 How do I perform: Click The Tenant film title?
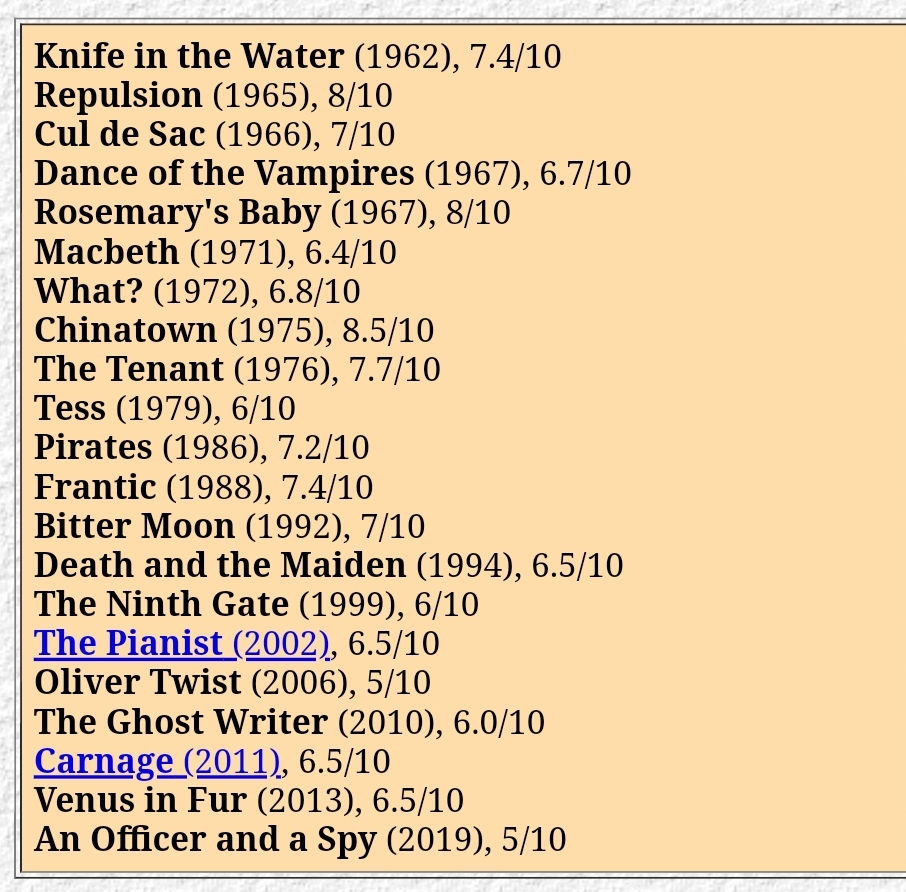click(x=129, y=369)
